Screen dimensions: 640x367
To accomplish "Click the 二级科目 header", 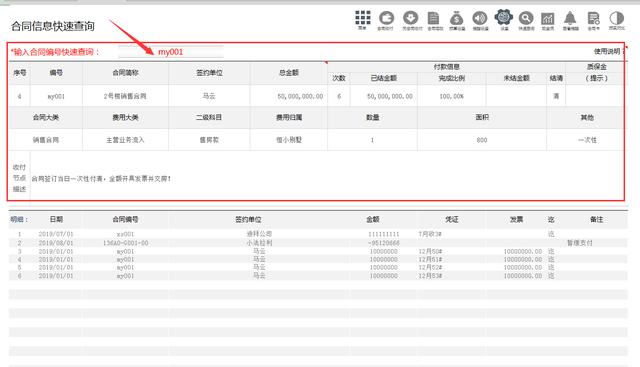I will pyautogui.click(x=209, y=117).
